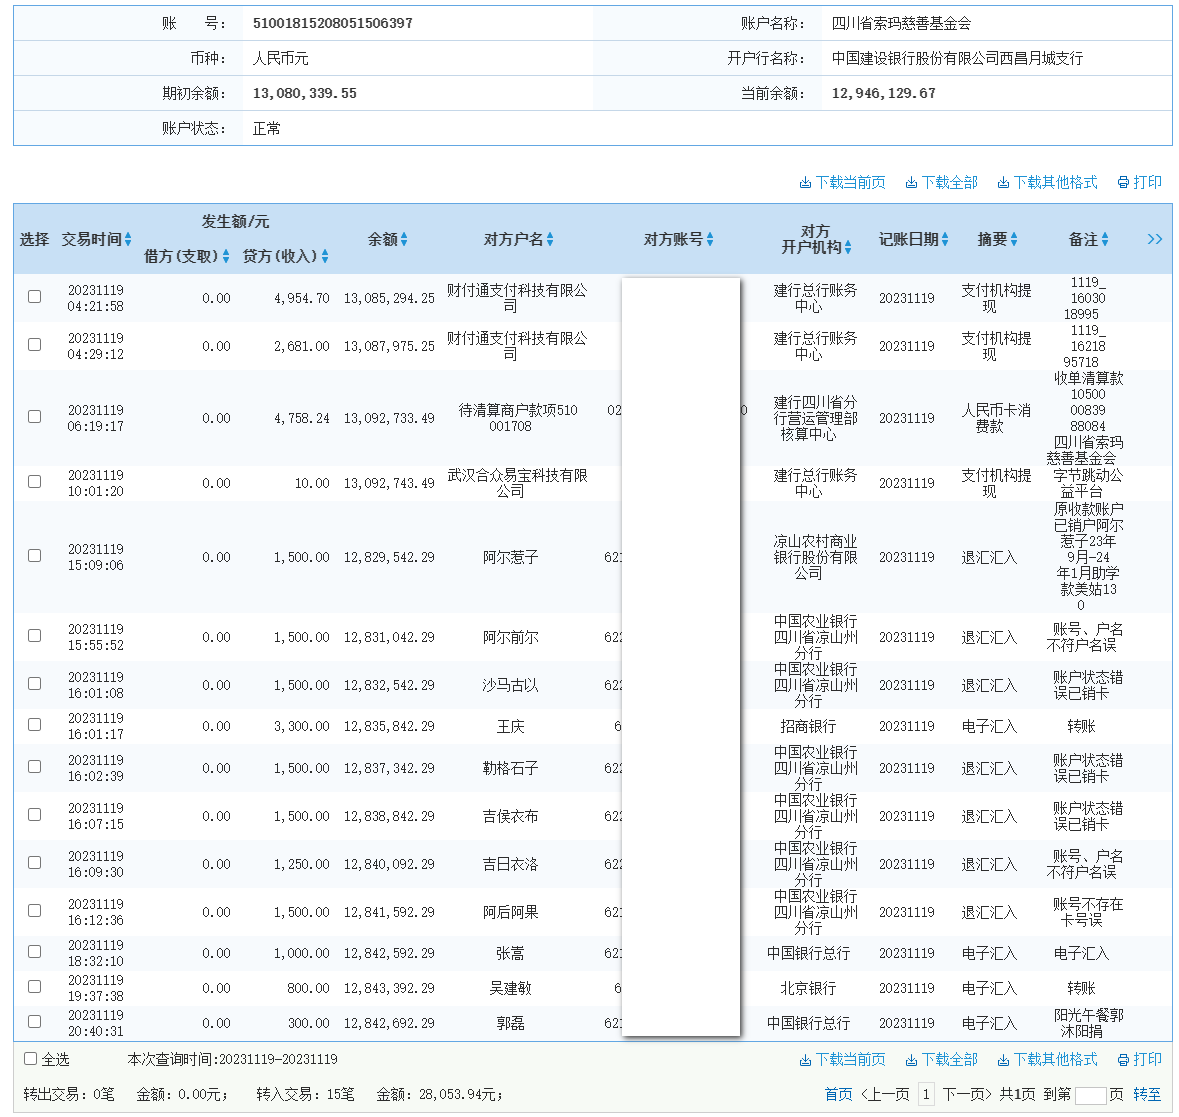Click account status 正常 value

pos(266,129)
